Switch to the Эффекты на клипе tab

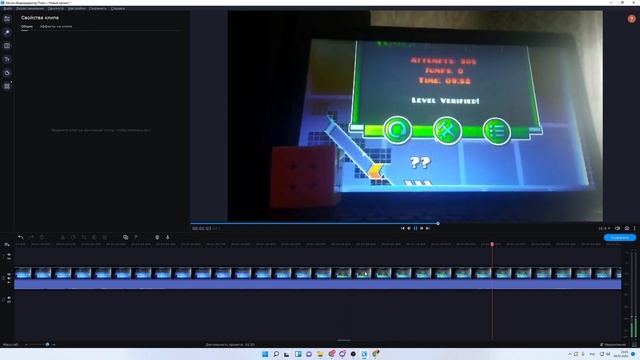click(56, 26)
